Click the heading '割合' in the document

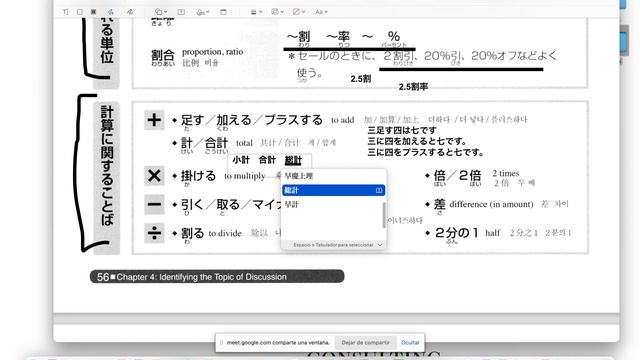[163, 55]
